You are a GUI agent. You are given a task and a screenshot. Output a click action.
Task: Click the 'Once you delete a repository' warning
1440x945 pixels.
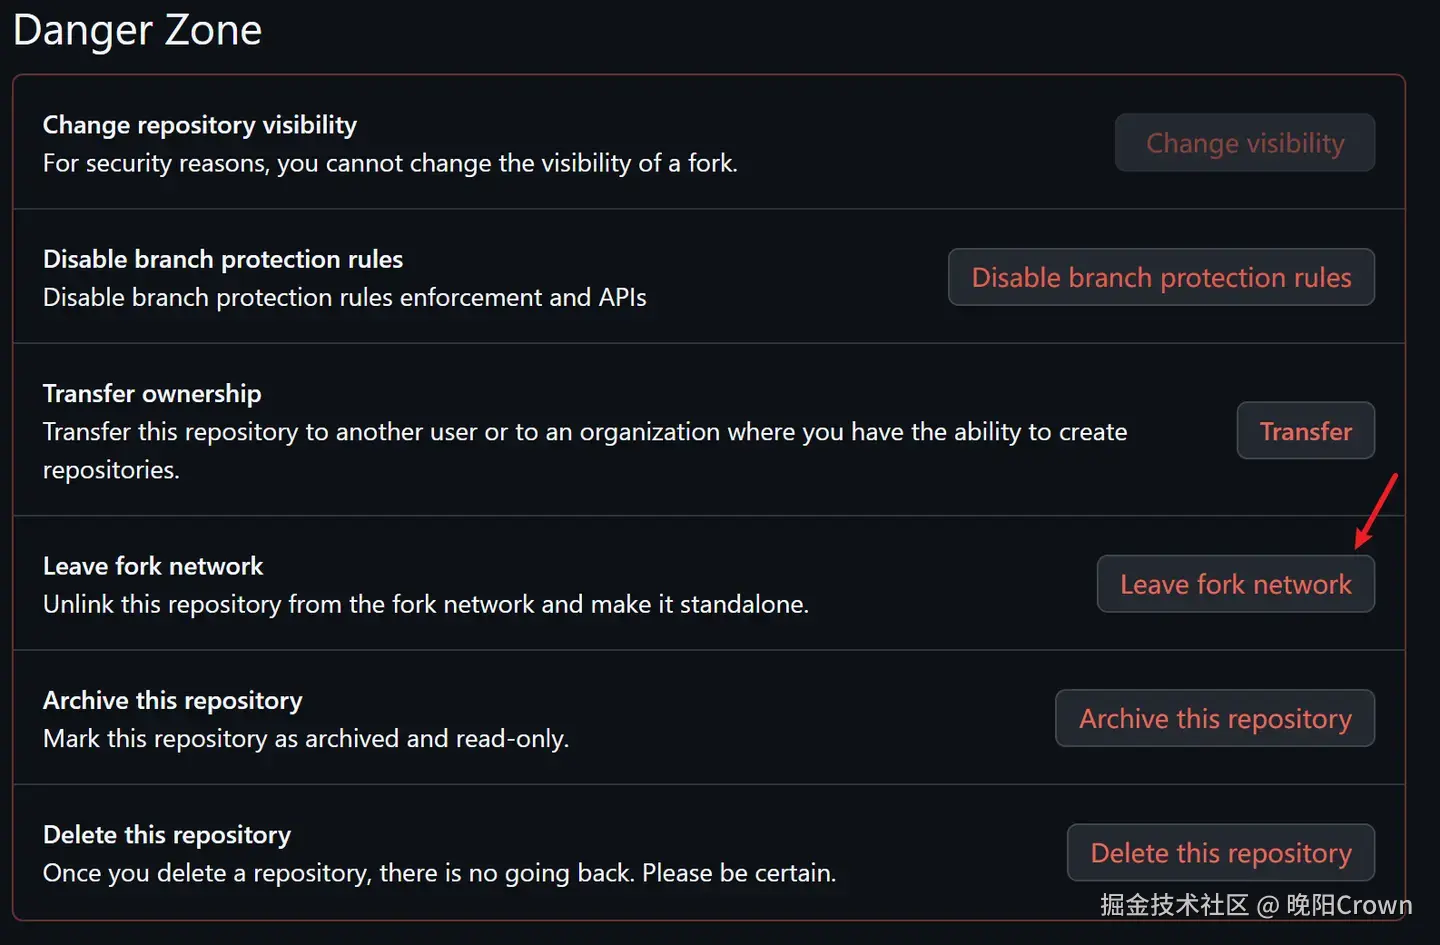(439, 873)
